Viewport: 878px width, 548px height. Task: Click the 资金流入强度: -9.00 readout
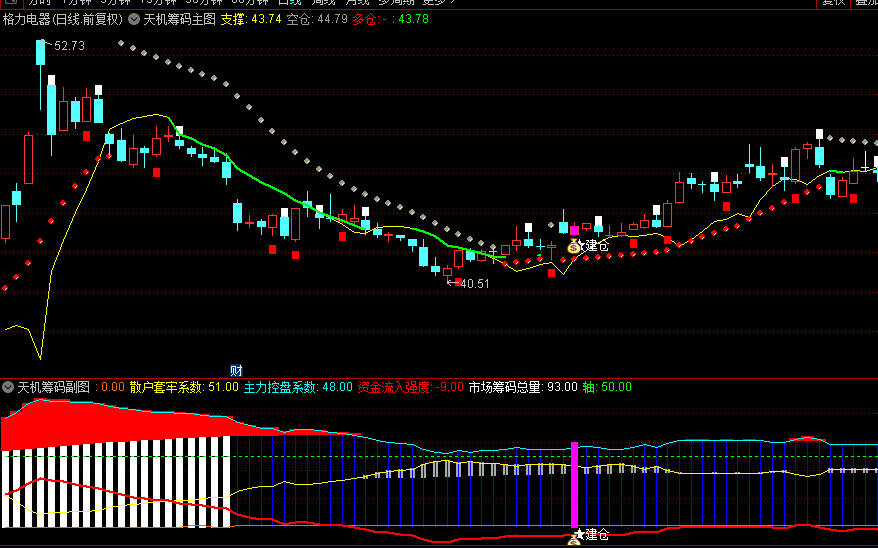click(x=410, y=387)
